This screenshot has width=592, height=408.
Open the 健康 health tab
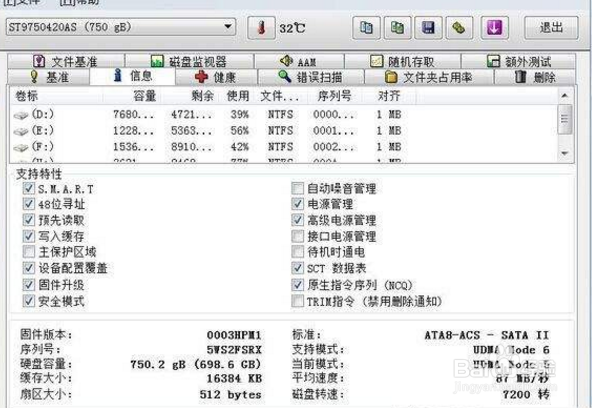tap(216, 77)
